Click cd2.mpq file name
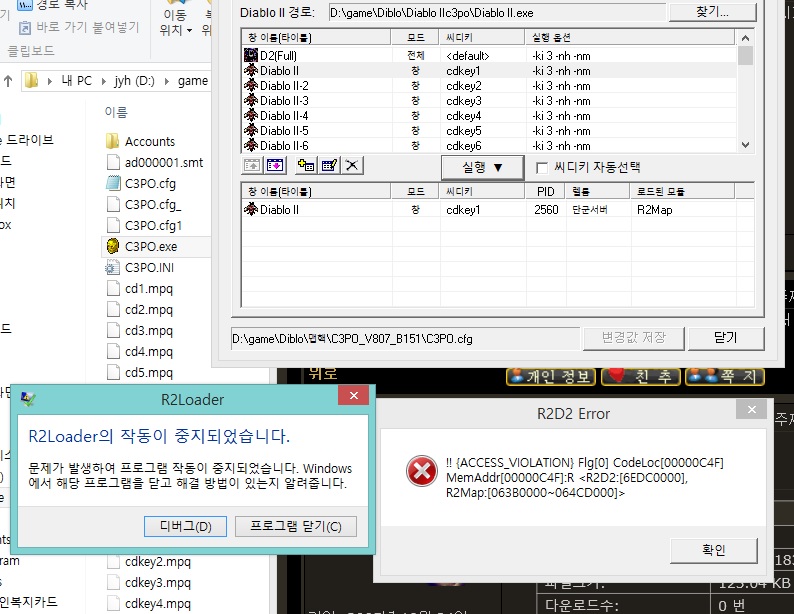The image size is (794, 614). tap(149, 309)
